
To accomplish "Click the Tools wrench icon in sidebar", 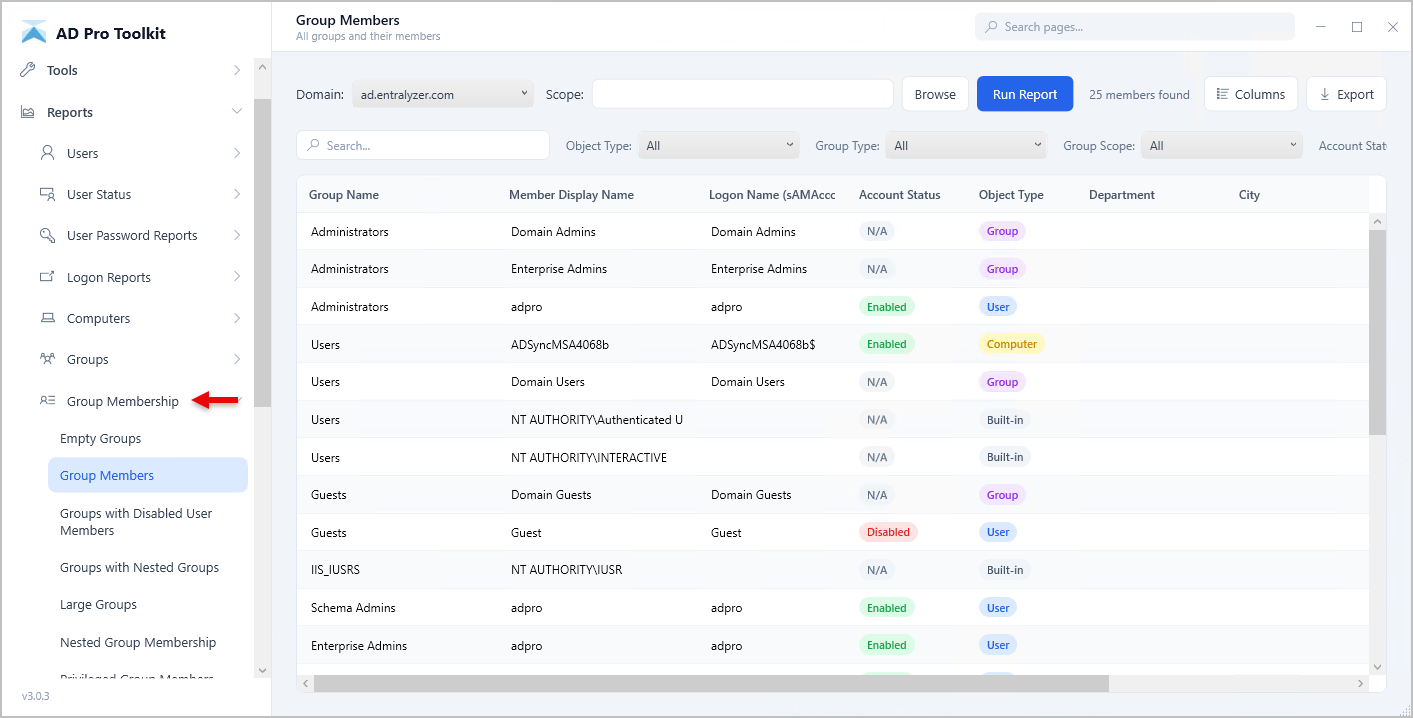I will coord(28,70).
